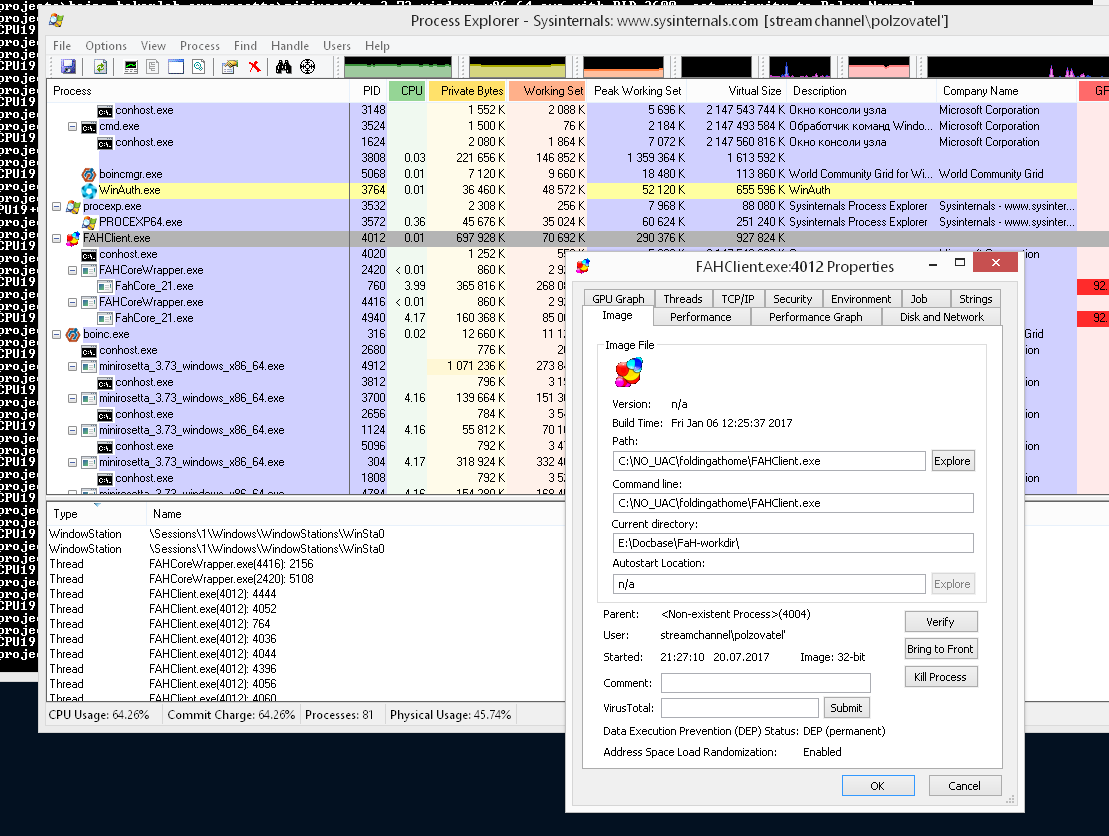Screen dimensions: 1109x836
Task: Click the binoculars find handle icon
Action: coord(284,66)
